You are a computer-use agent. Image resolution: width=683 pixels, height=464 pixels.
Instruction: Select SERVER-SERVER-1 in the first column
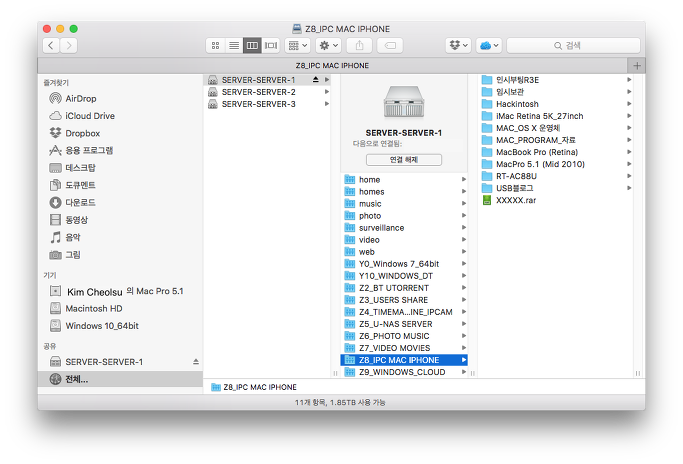tap(267, 80)
